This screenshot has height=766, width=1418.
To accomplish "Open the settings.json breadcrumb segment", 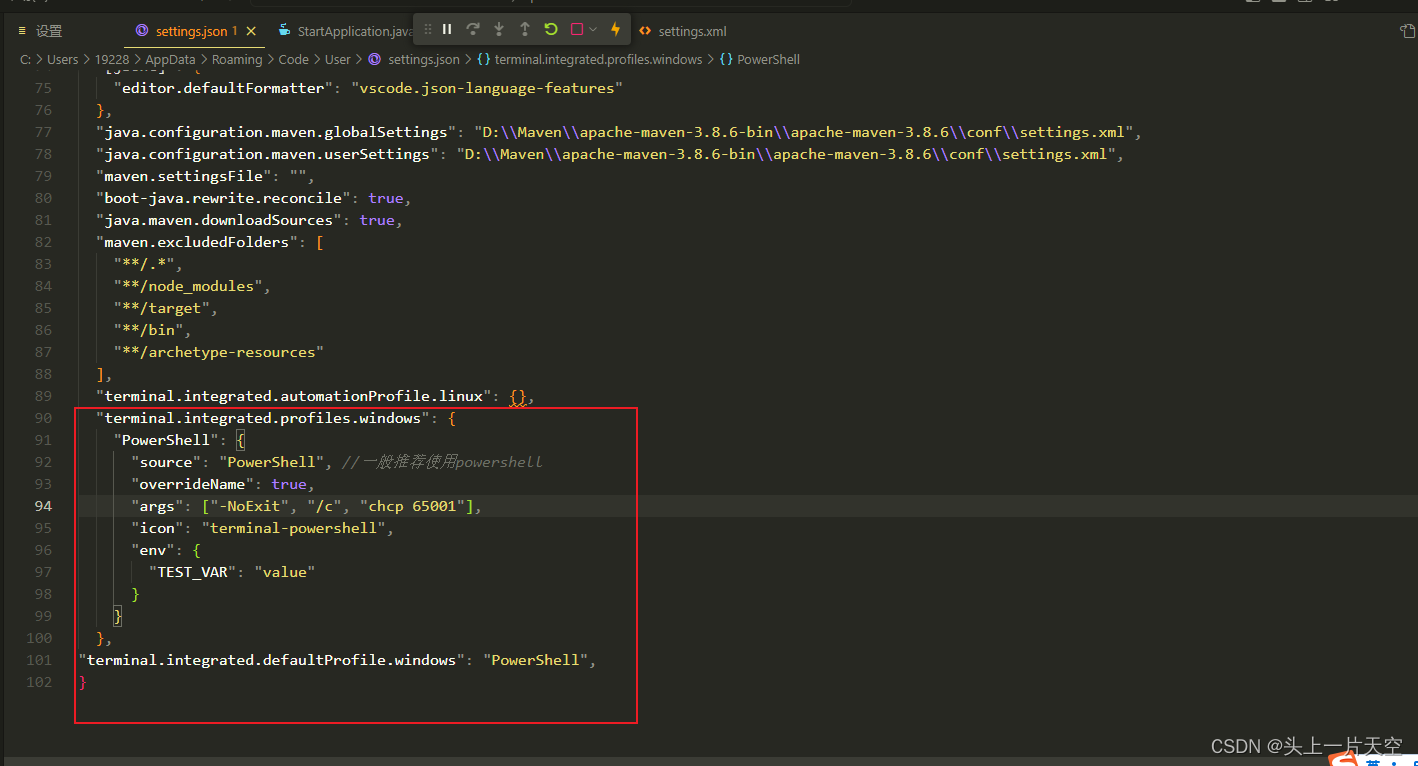I will tap(424, 59).
